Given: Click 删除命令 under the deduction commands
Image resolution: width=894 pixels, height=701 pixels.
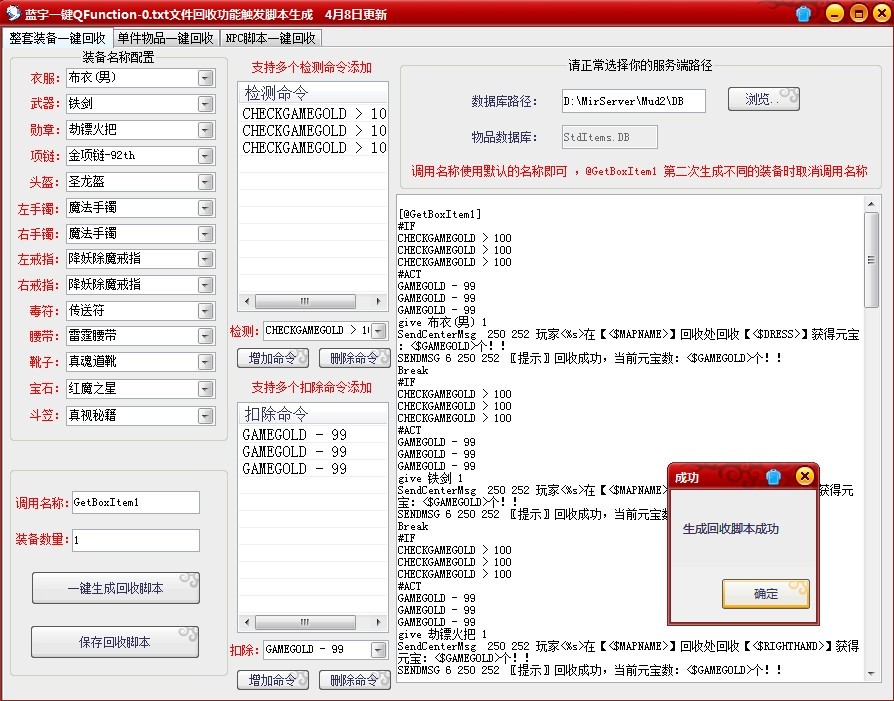Looking at the screenshot, I should 355,679.
